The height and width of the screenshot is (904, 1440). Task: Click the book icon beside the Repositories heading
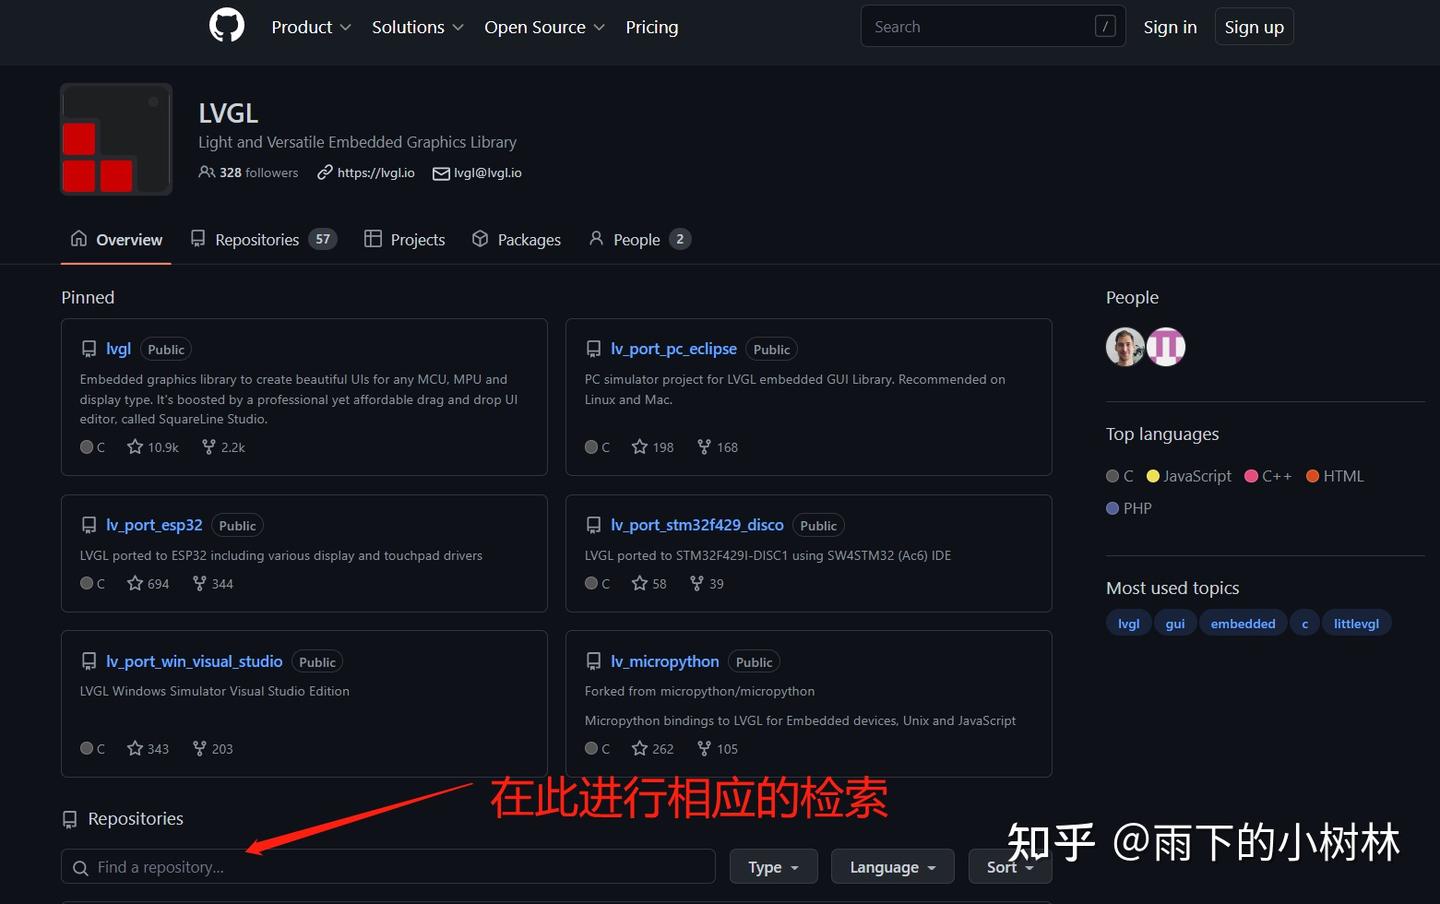click(x=69, y=819)
